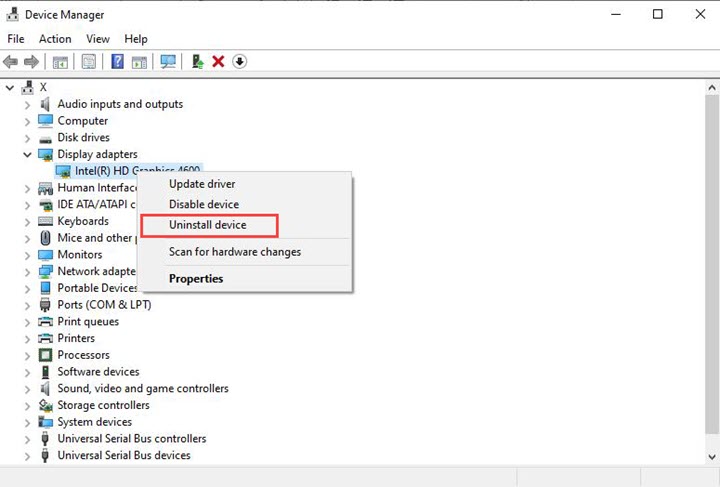Image resolution: width=720 pixels, height=487 pixels.
Task: Select the System devices tree row
Action: 94,422
